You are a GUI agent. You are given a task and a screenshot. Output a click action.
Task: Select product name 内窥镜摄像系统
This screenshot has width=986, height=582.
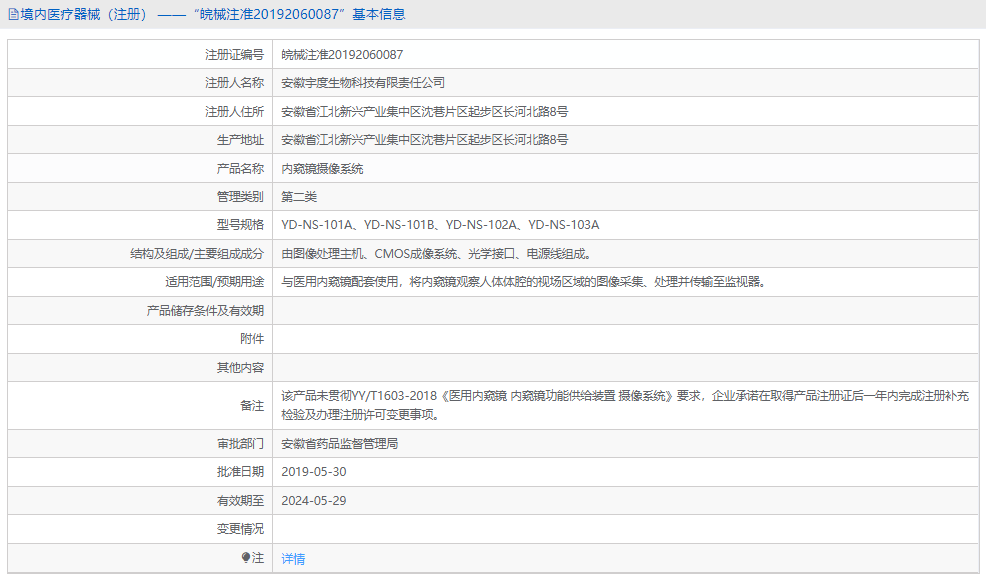[x=322, y=168]
